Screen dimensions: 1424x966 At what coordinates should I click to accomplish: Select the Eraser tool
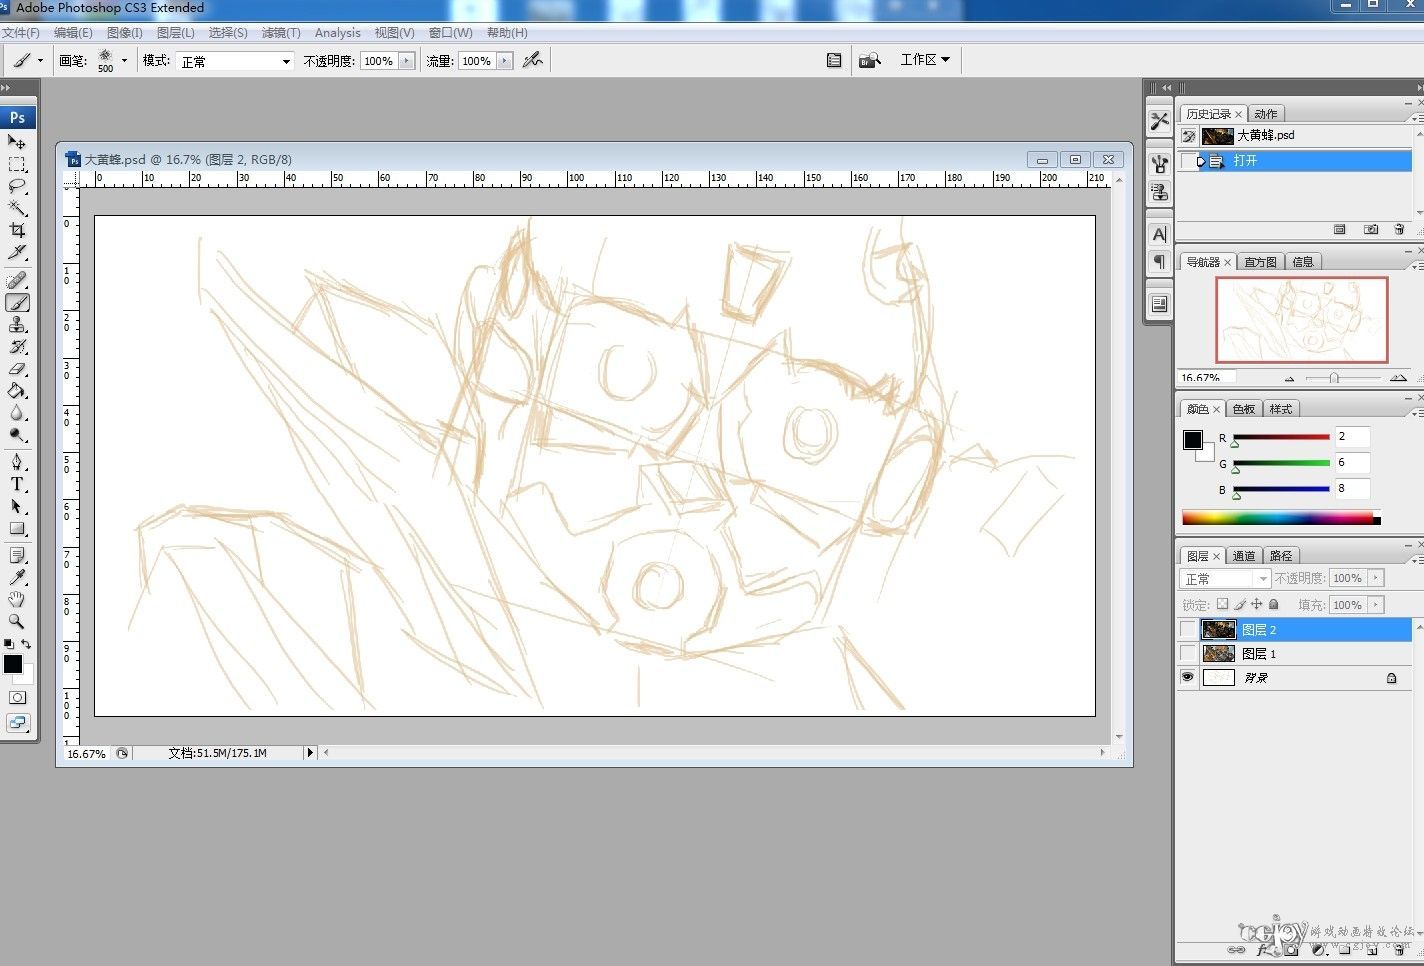[x=17, y=369]
